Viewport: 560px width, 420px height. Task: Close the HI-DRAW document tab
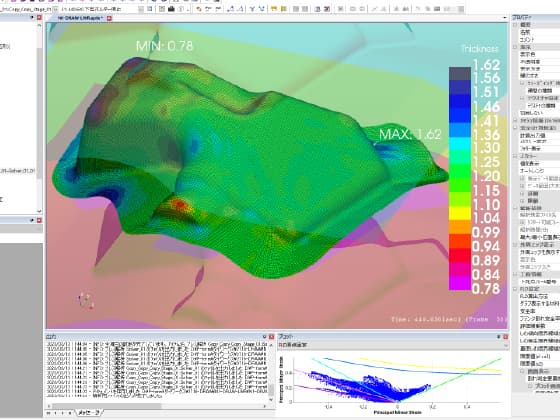(x=110, y=18)
